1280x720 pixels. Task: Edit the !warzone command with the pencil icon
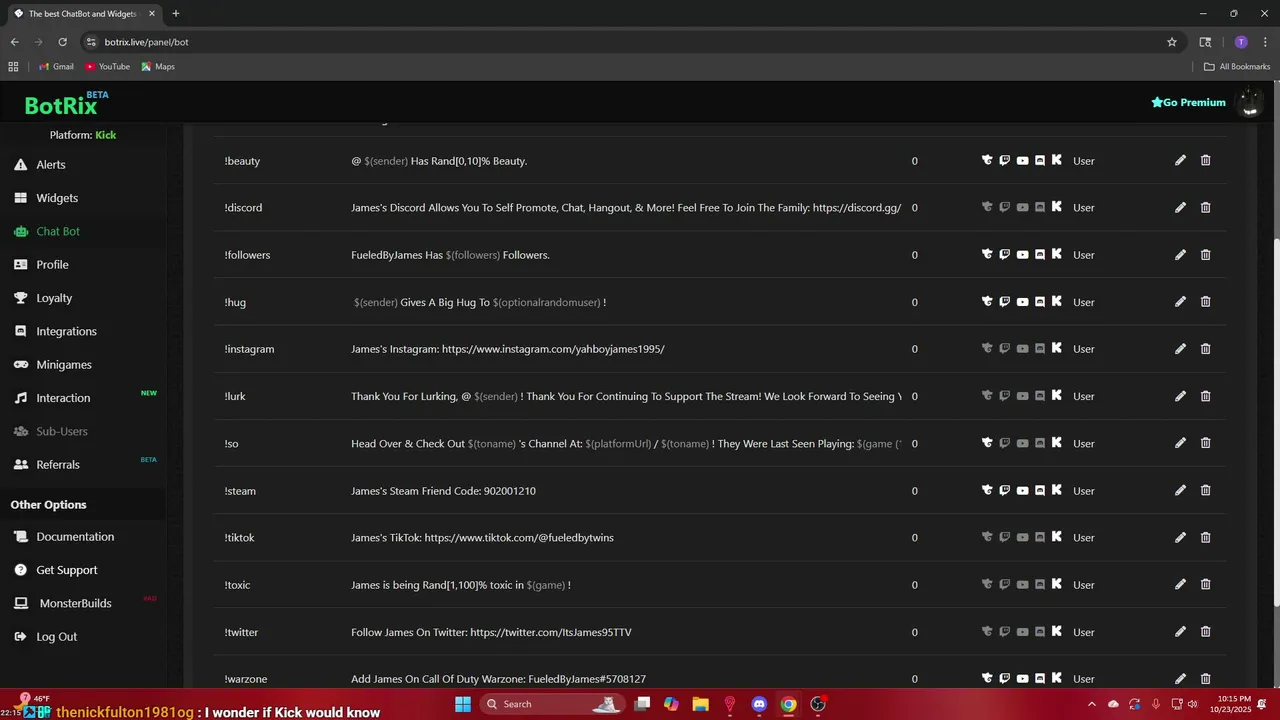(x=1180, y=678)
